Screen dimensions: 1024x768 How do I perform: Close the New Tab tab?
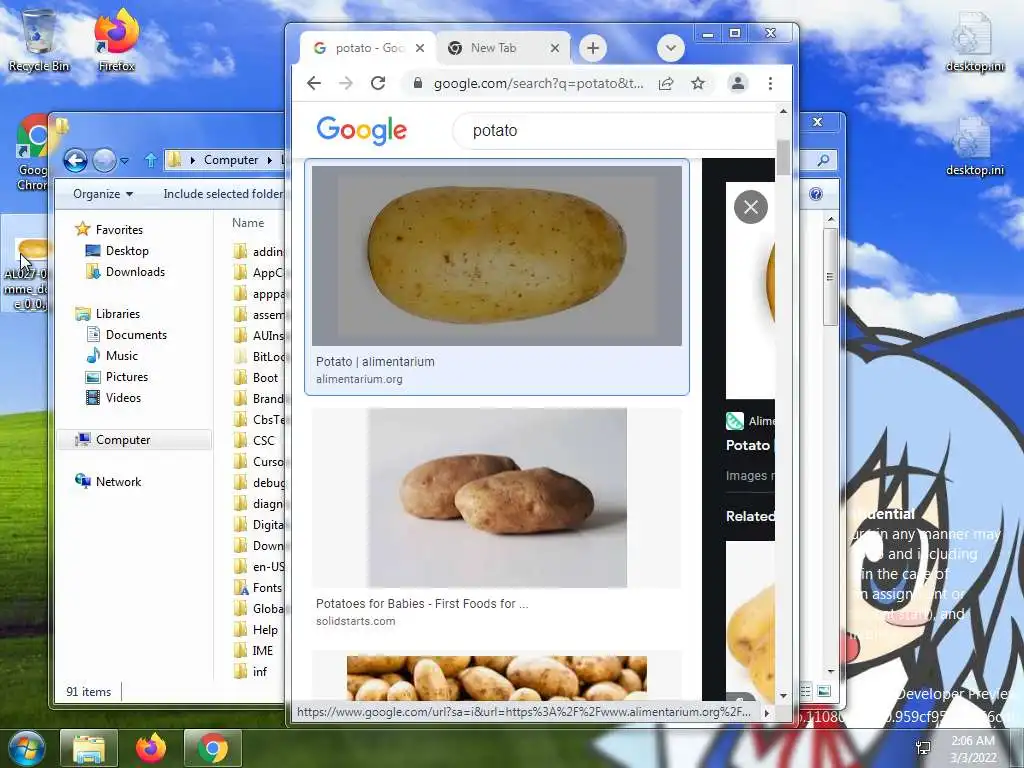(x=554, y=48)
